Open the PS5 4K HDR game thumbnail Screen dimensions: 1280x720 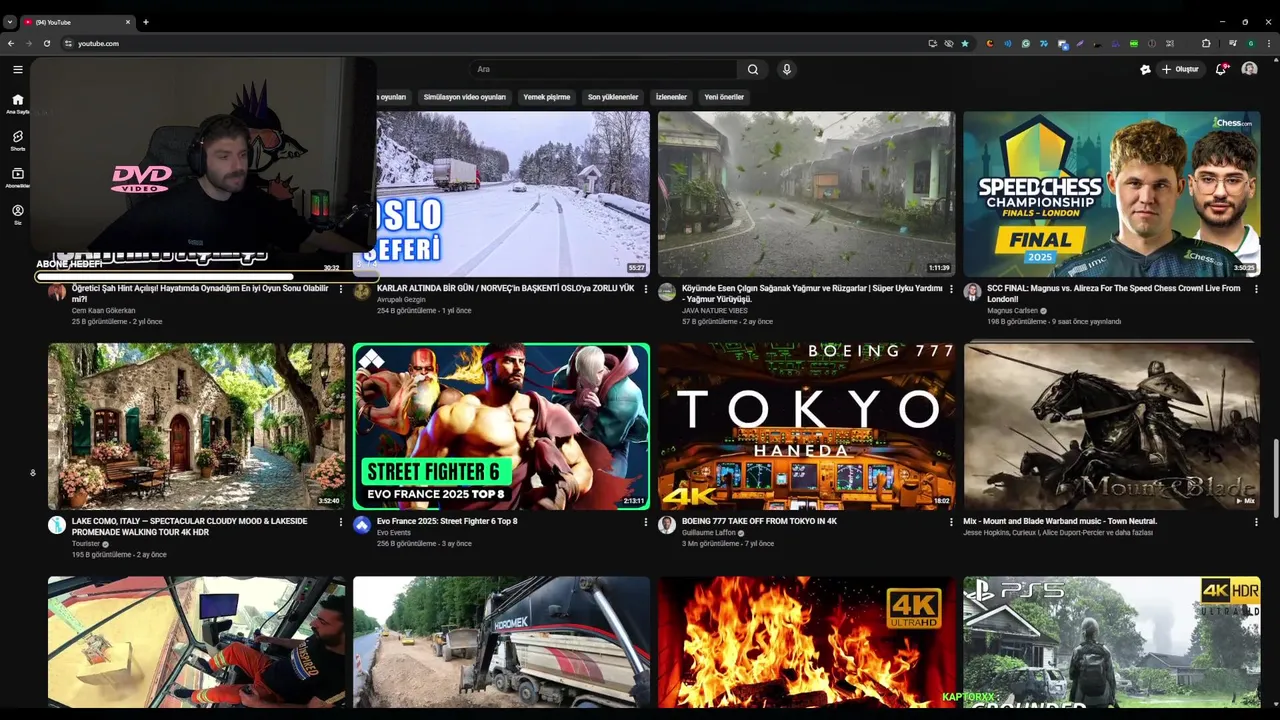click(1112, 642)
